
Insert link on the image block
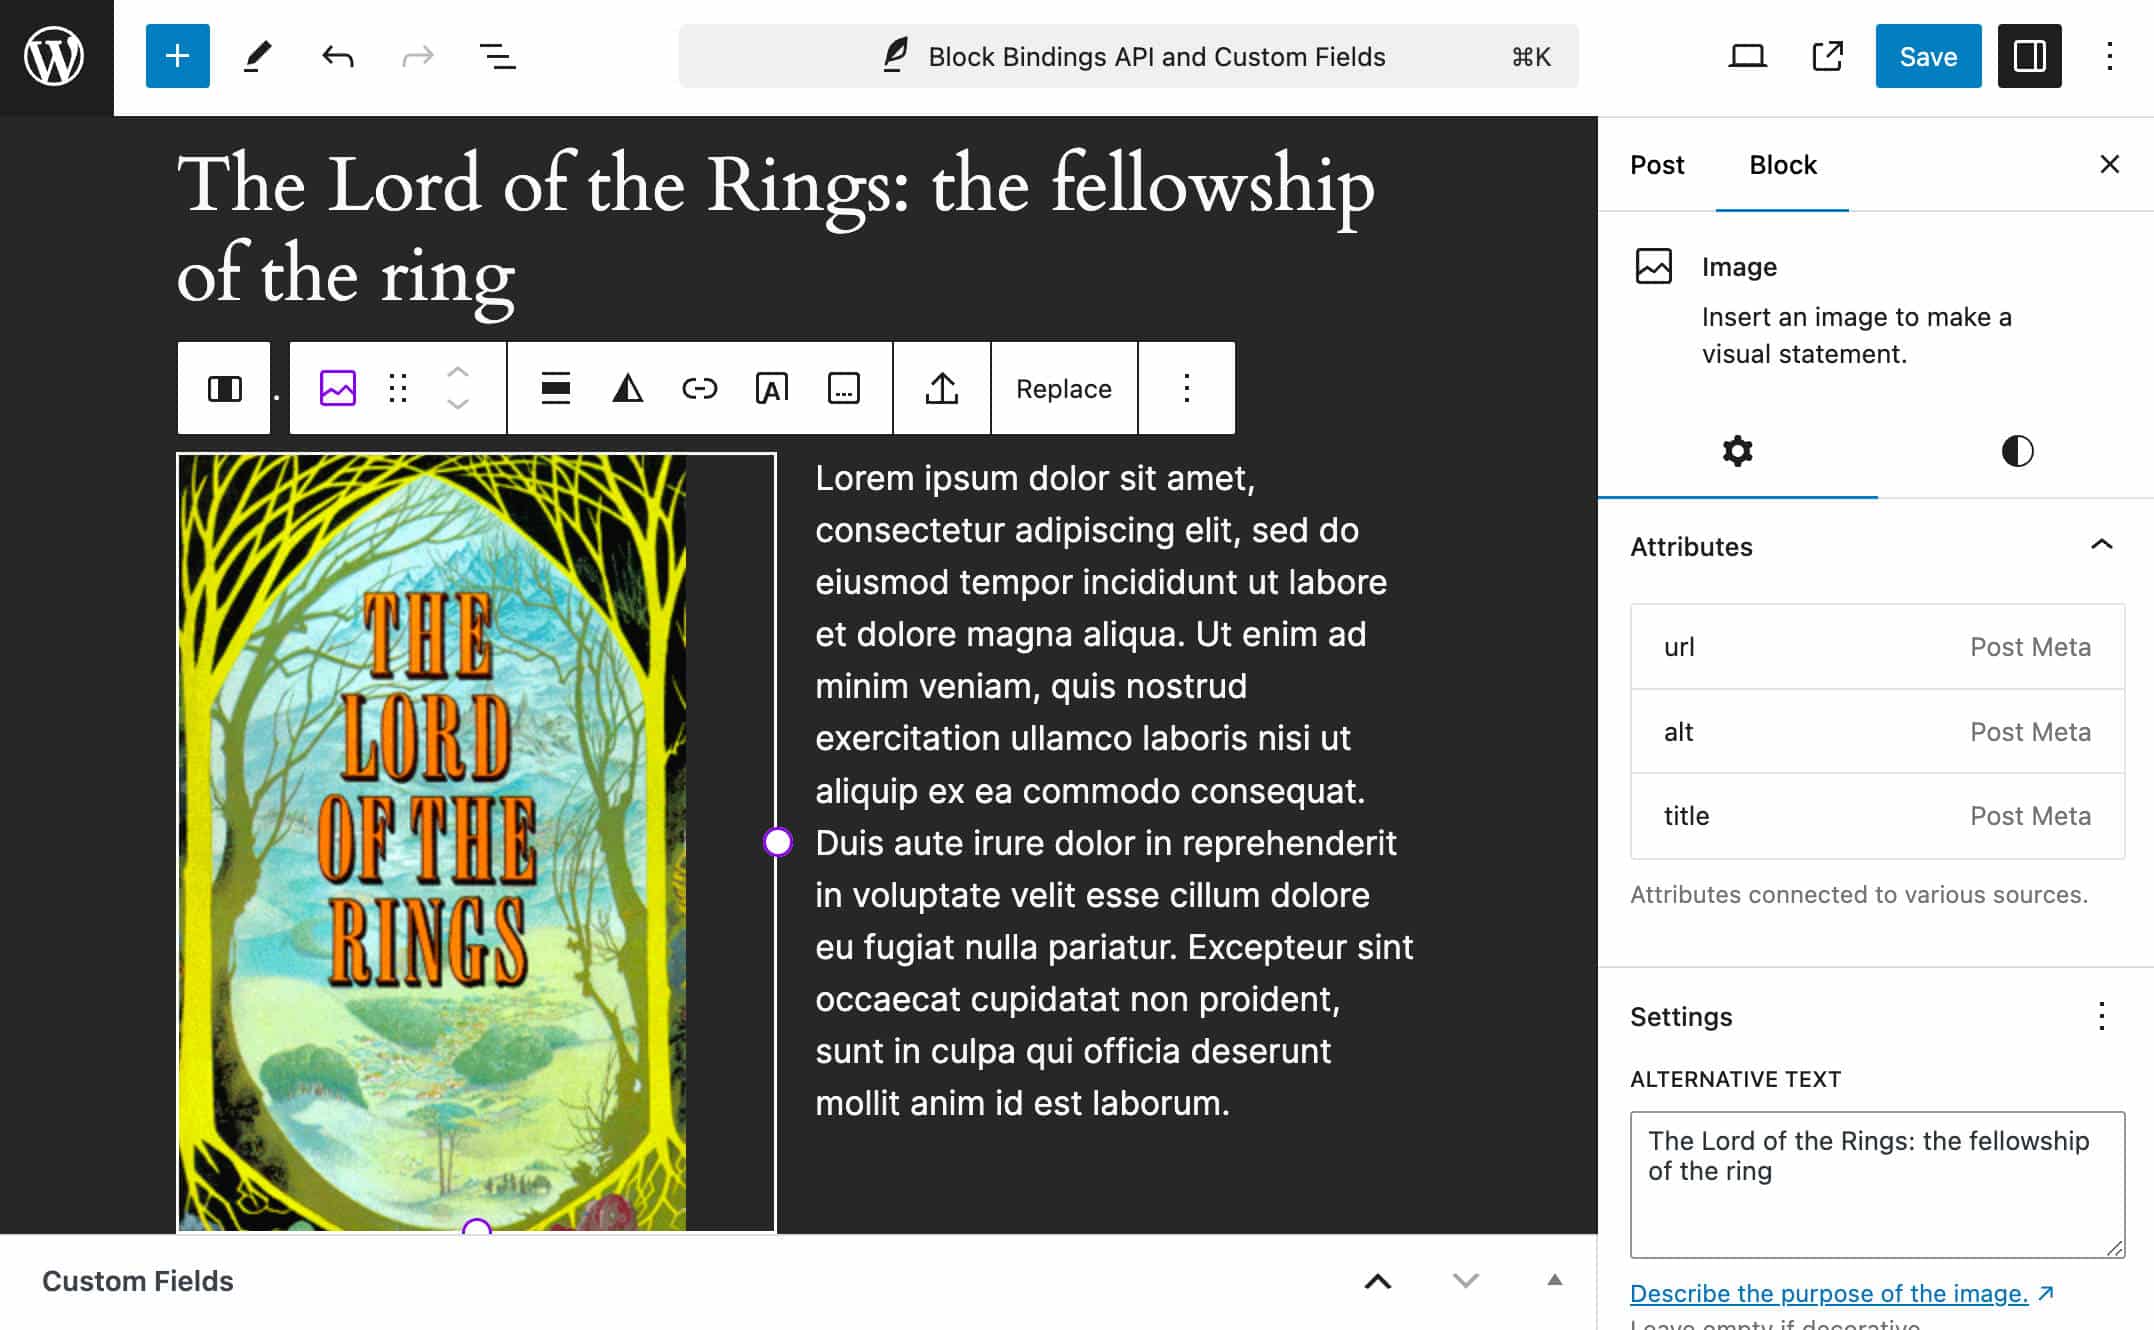(699, 388)
